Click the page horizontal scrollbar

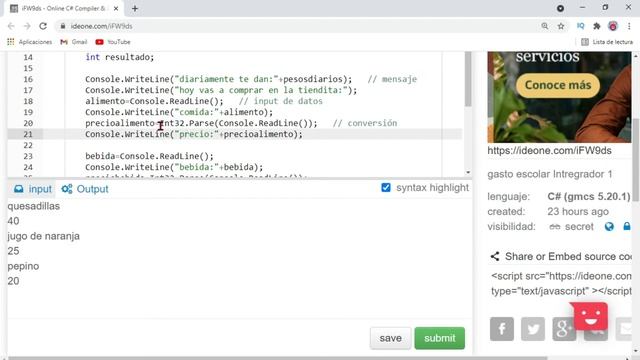(x=278, y=358)
